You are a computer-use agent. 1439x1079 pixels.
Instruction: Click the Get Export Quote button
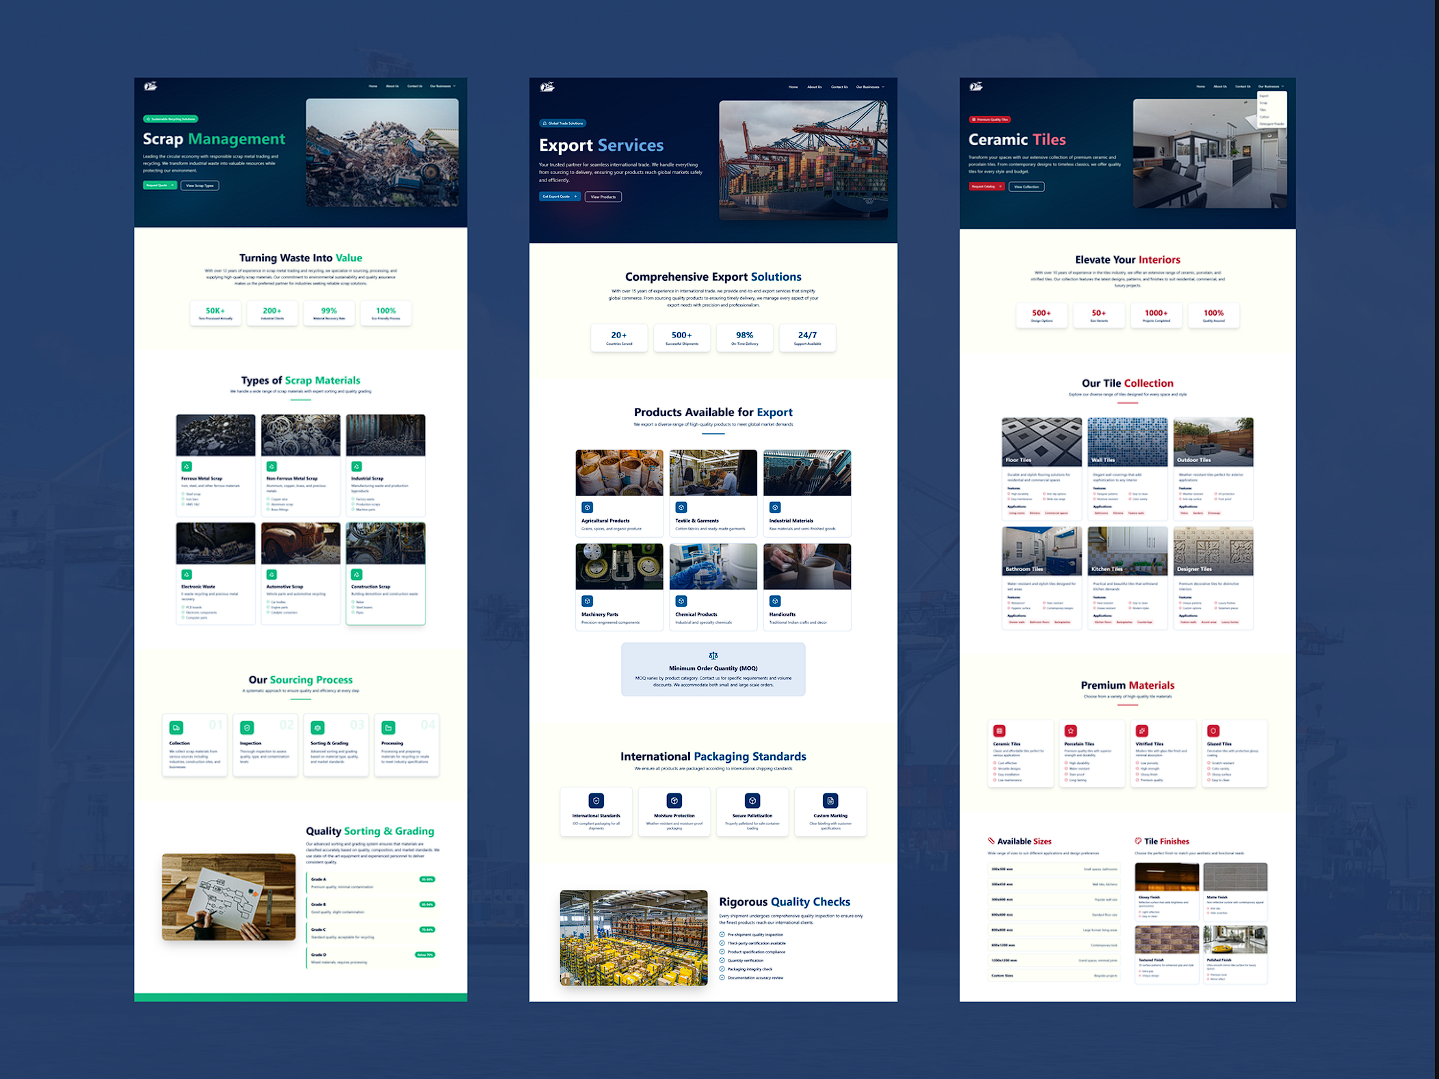[559, 196]
